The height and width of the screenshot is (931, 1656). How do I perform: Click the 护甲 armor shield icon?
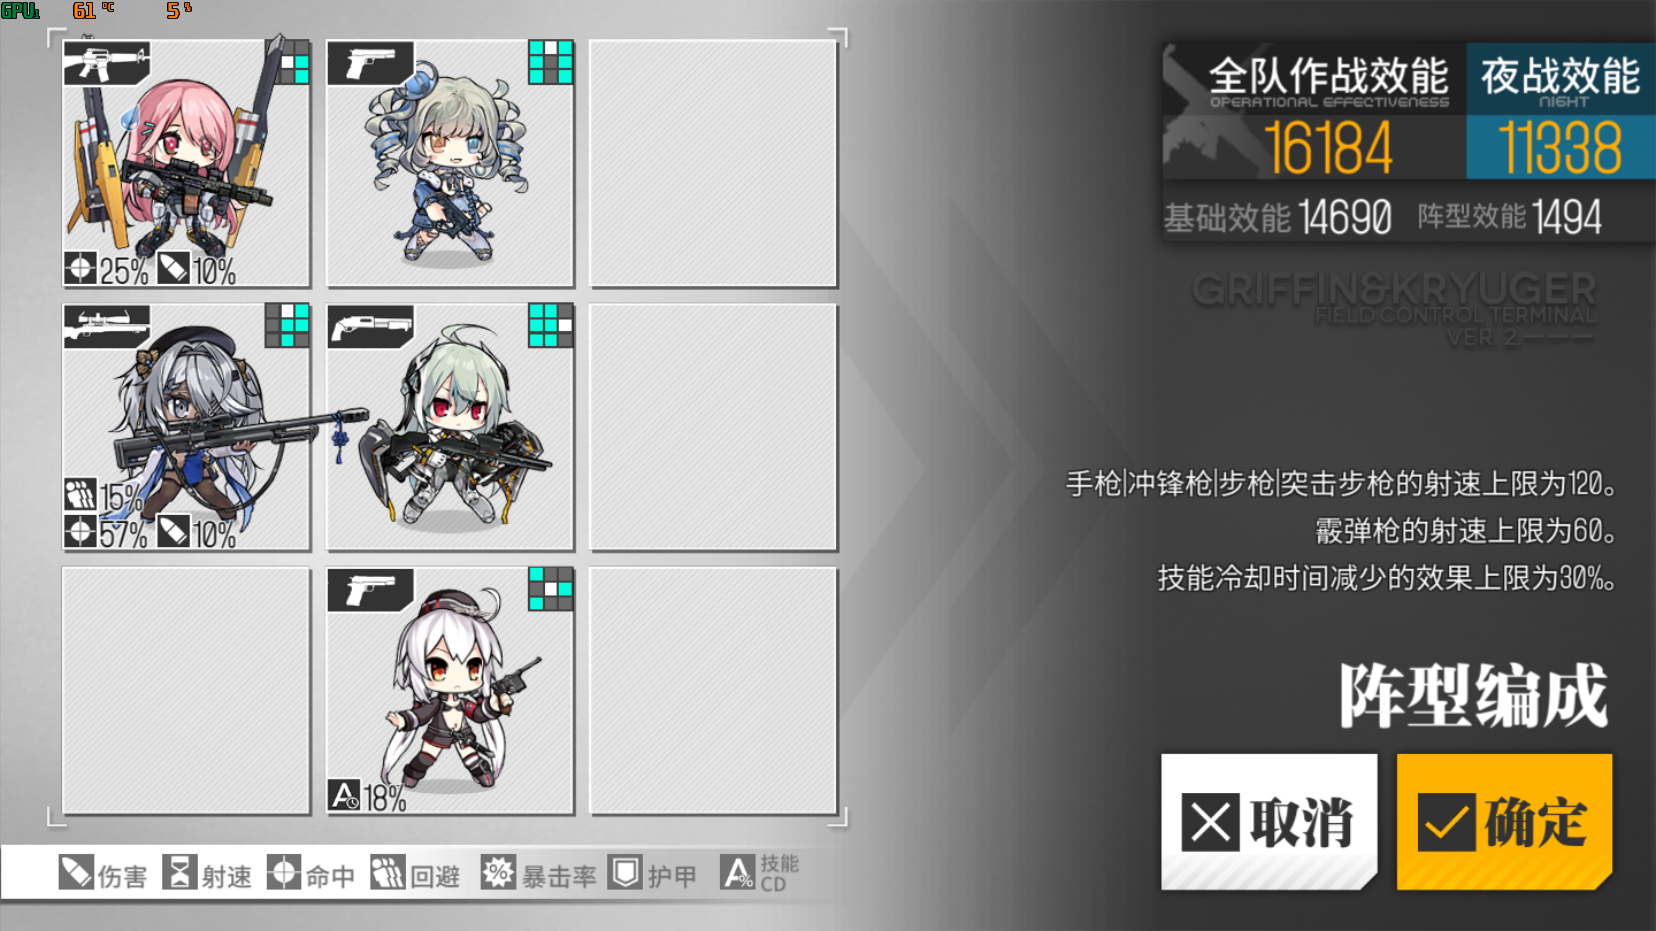pos(625,873)
